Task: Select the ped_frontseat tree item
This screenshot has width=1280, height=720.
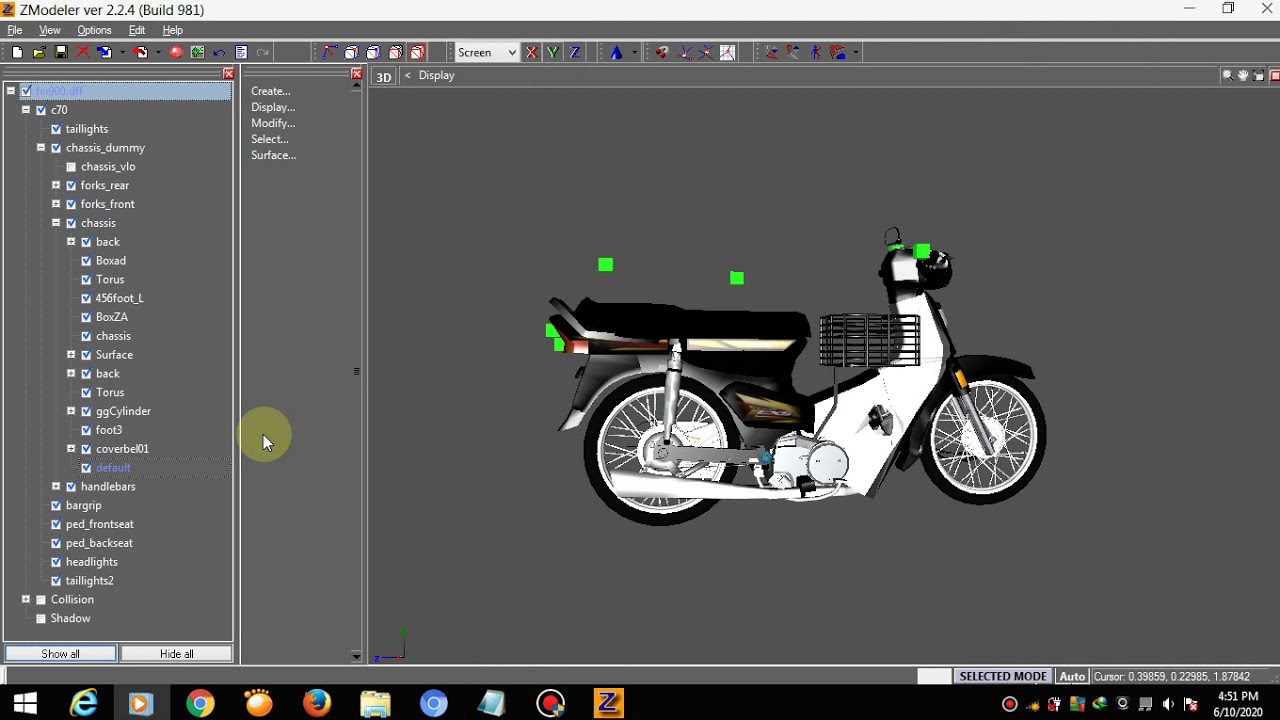Action: 99,524
